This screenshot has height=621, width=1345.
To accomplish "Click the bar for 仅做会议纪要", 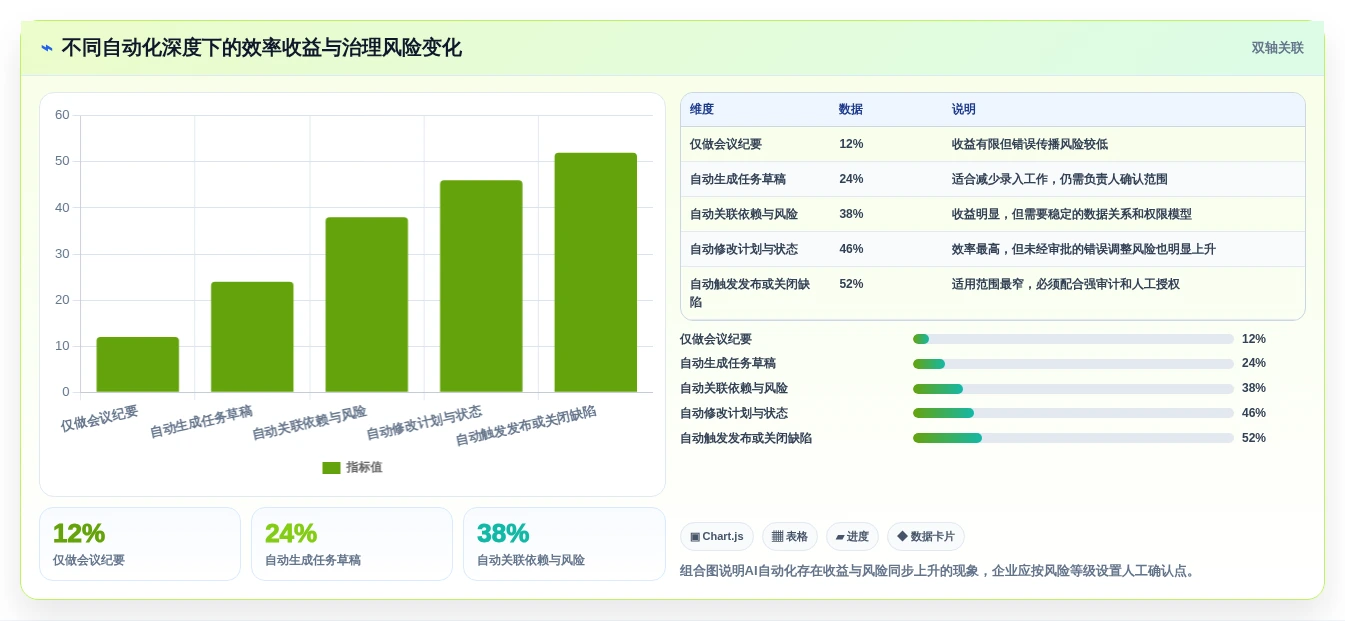I will point(138,364).
